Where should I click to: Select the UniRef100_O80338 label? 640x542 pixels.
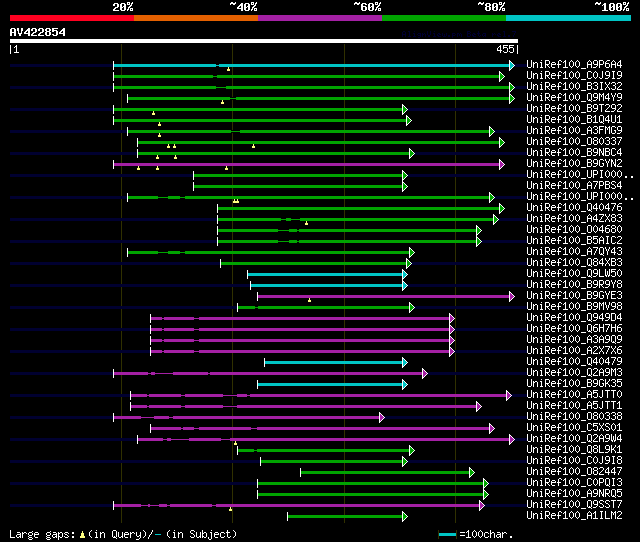point(574,417)
